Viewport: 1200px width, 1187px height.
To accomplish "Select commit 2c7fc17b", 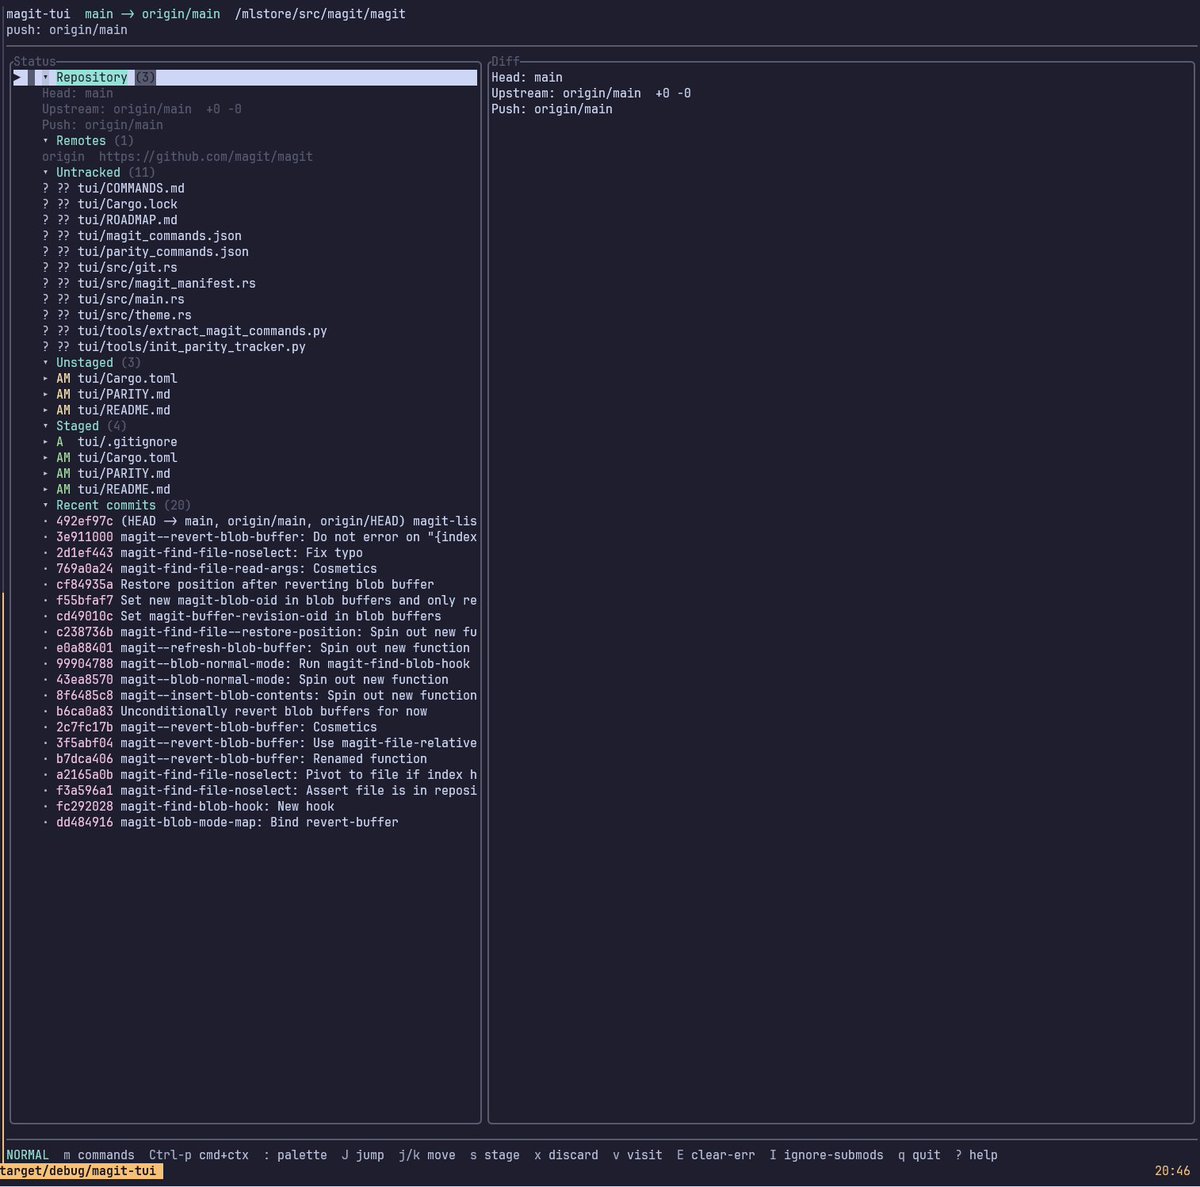I will (210, 728).
